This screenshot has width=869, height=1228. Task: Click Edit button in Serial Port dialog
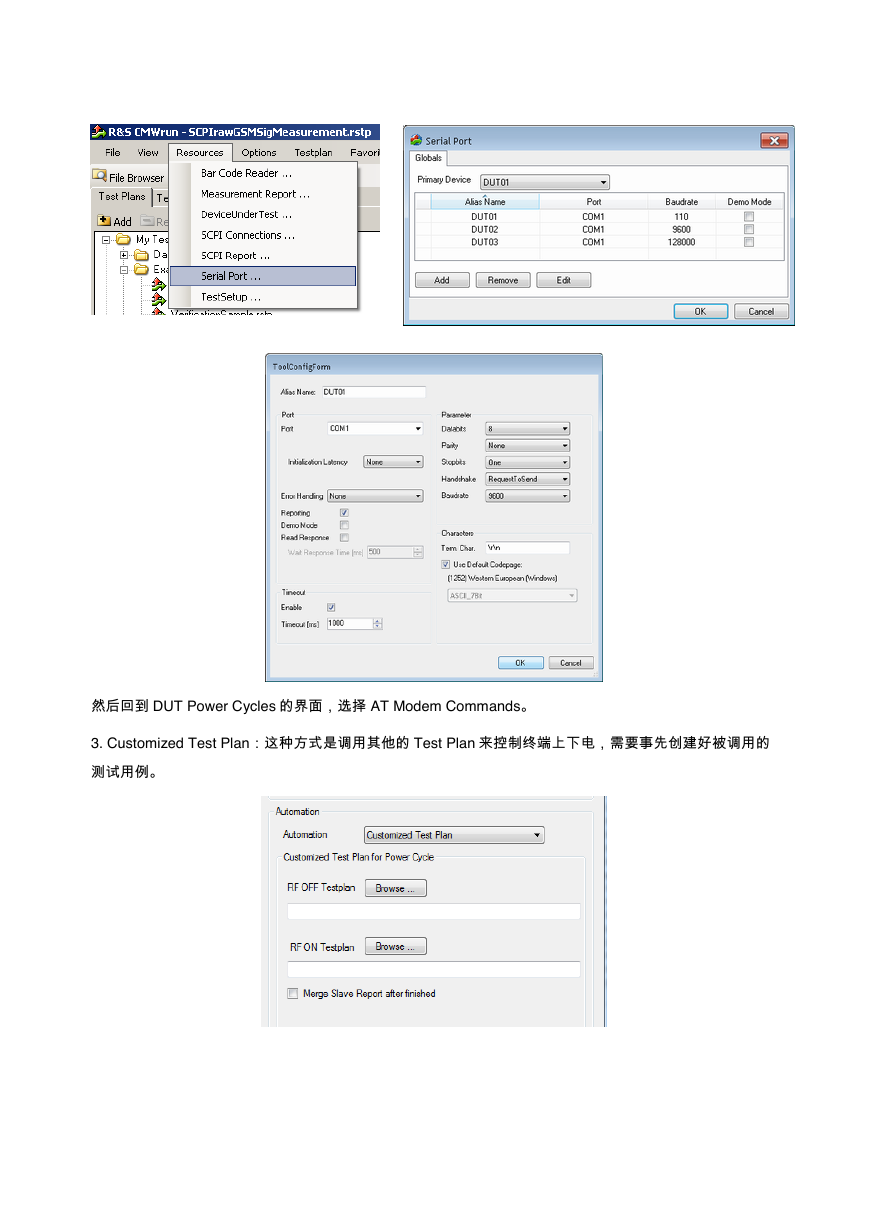[564, 281]
